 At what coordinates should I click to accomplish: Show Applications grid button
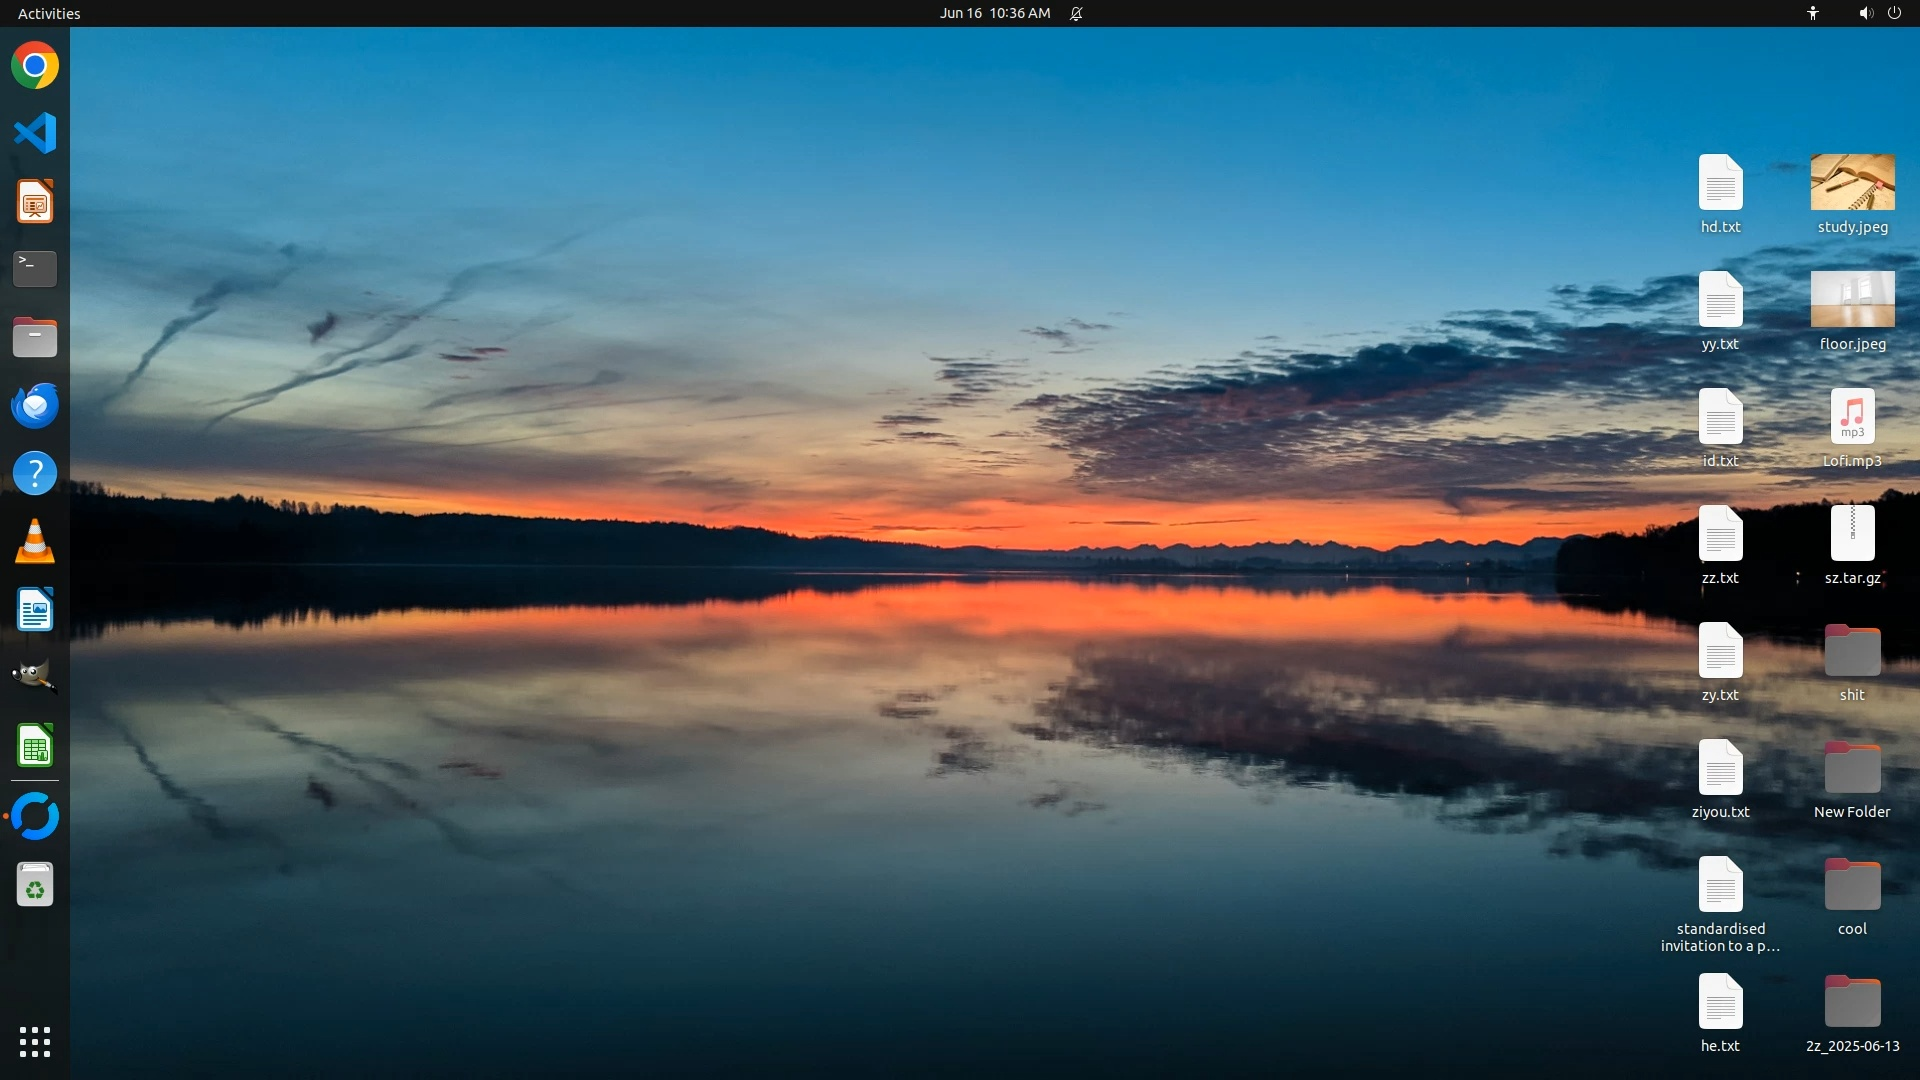coord(35,1042)
